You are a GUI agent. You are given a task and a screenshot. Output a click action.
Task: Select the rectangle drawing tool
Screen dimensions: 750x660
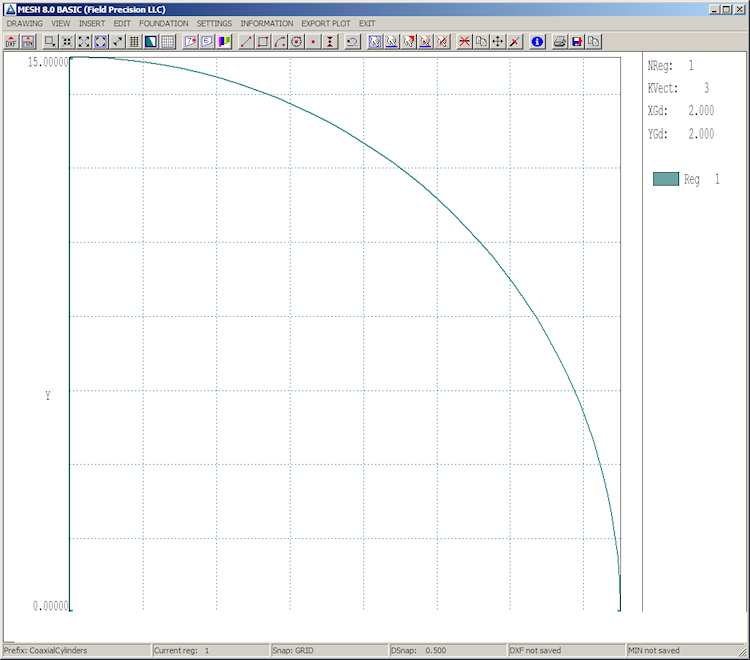pyautogui.click(x=263, y=42)
